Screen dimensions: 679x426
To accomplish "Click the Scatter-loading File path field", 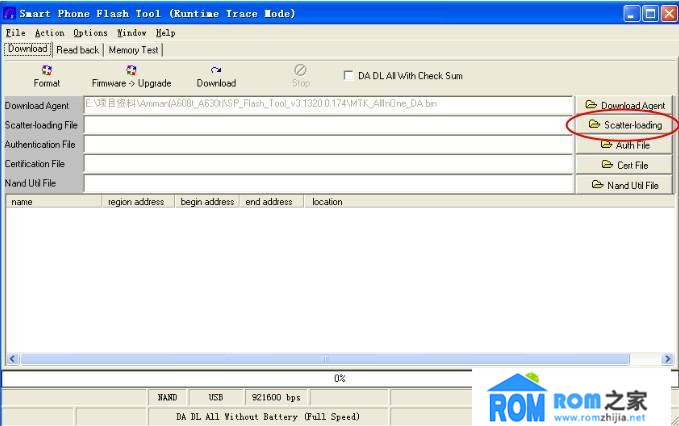I will [328, 125].
